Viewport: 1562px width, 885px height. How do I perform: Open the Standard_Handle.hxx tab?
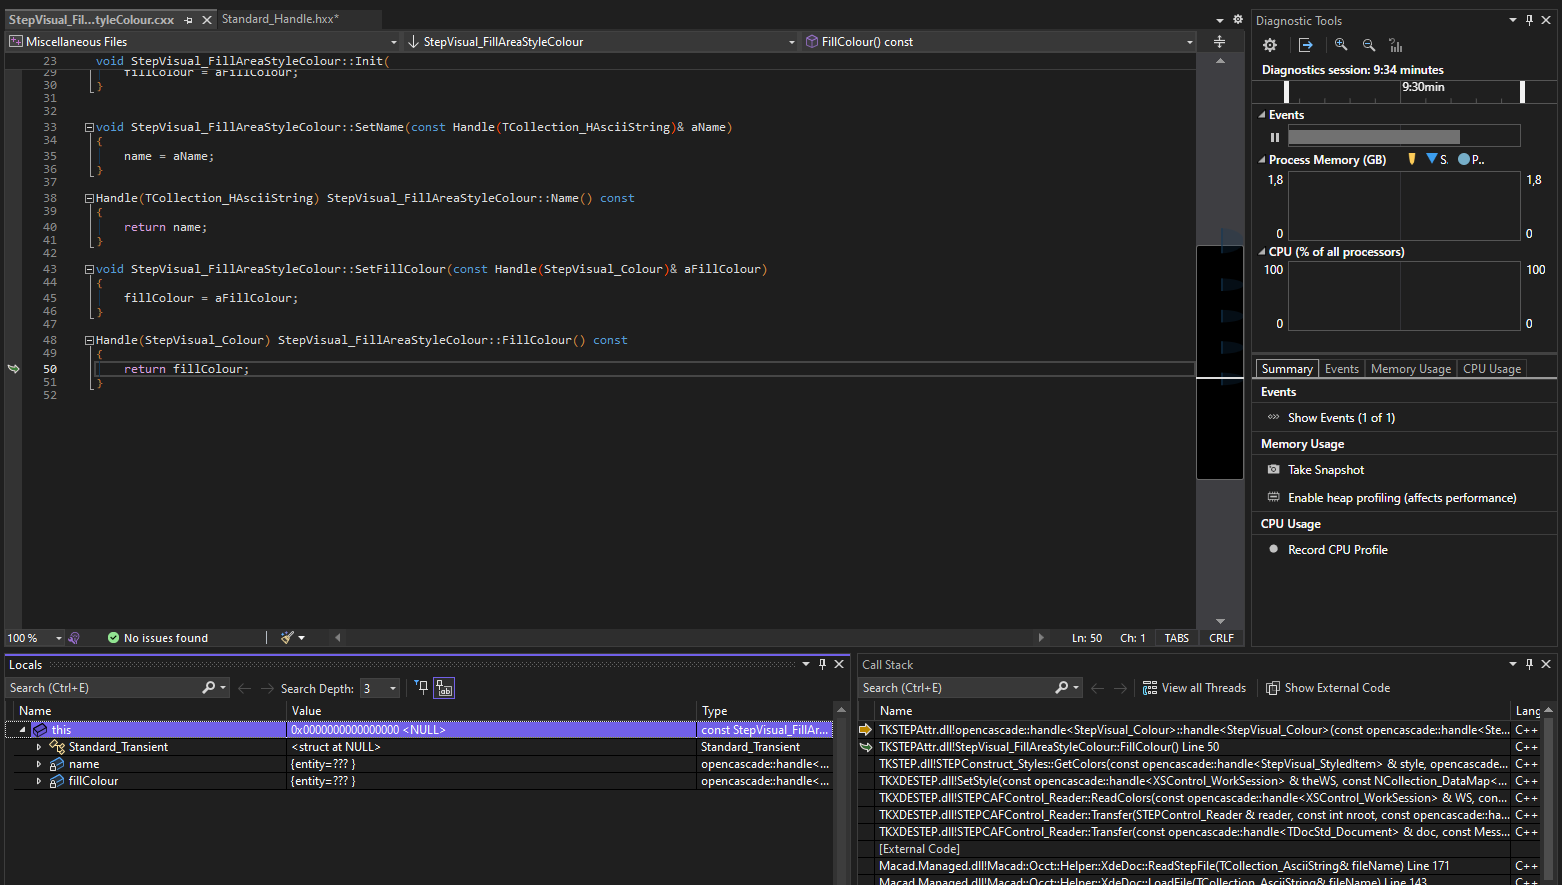(280, 19)
